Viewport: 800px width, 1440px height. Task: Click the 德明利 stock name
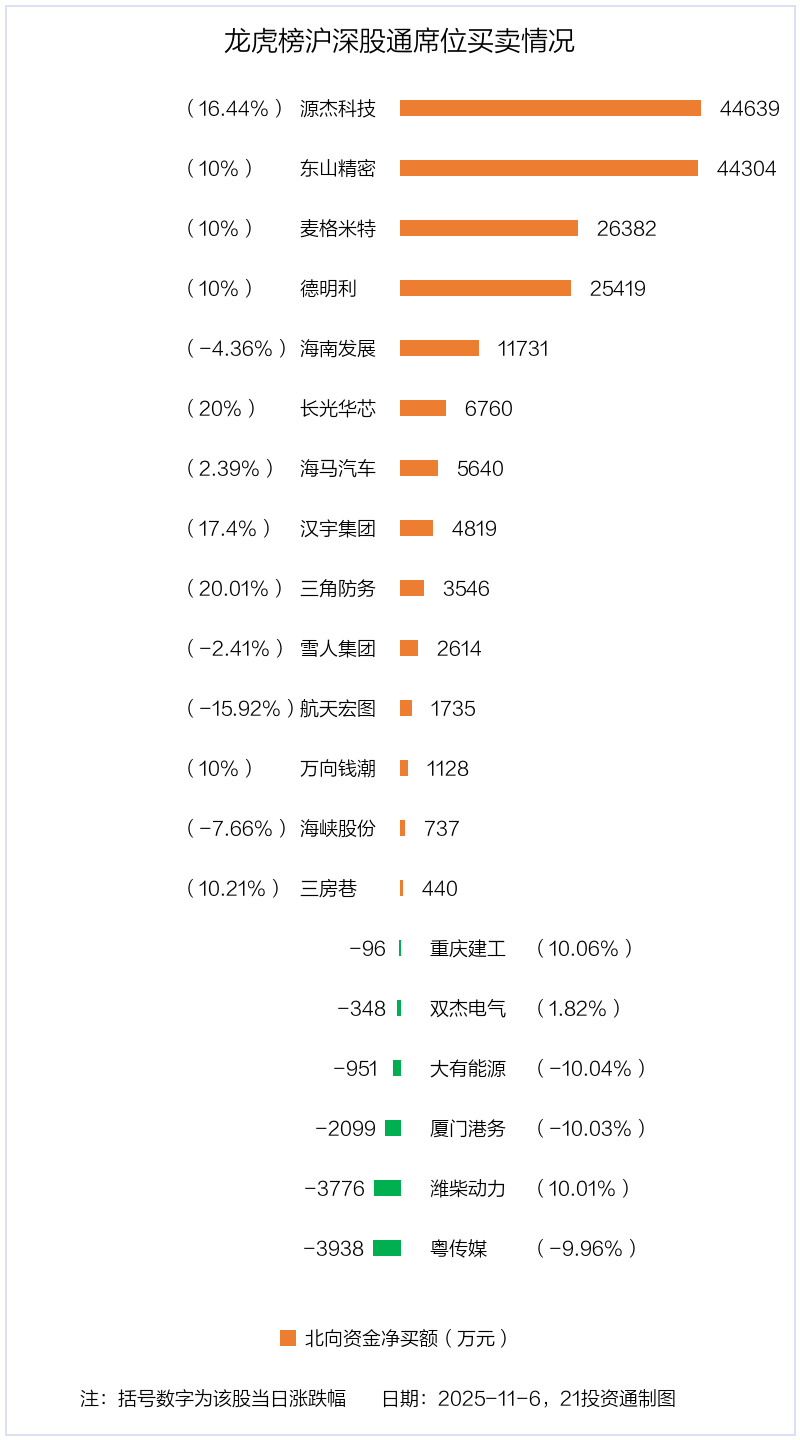click(x=328, y=288)
